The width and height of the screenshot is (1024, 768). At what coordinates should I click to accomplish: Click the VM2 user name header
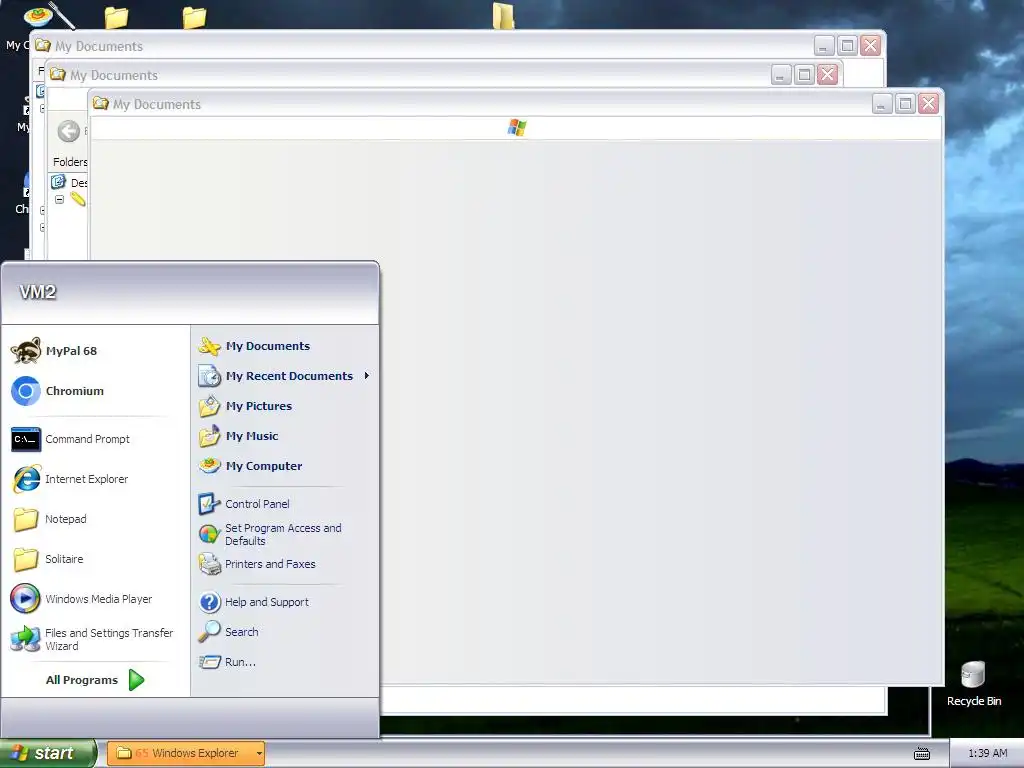pyautogui.click(x=38, y=291)
